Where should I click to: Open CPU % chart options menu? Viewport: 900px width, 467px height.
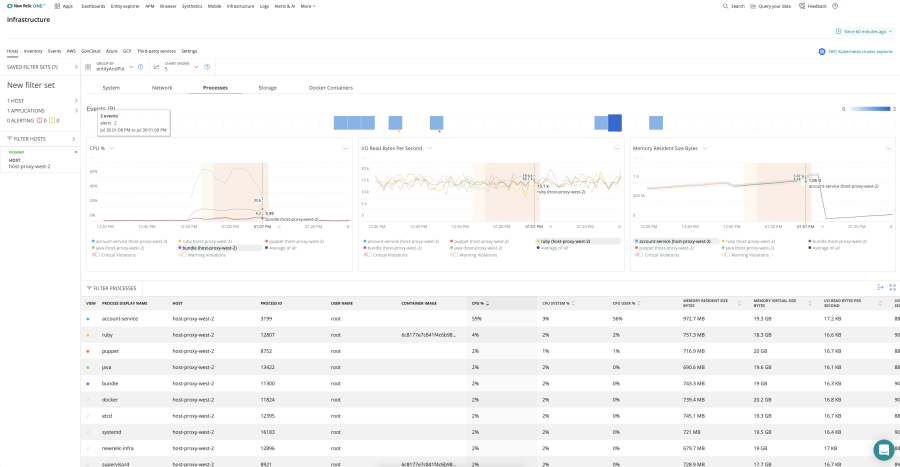click(347, 148)
